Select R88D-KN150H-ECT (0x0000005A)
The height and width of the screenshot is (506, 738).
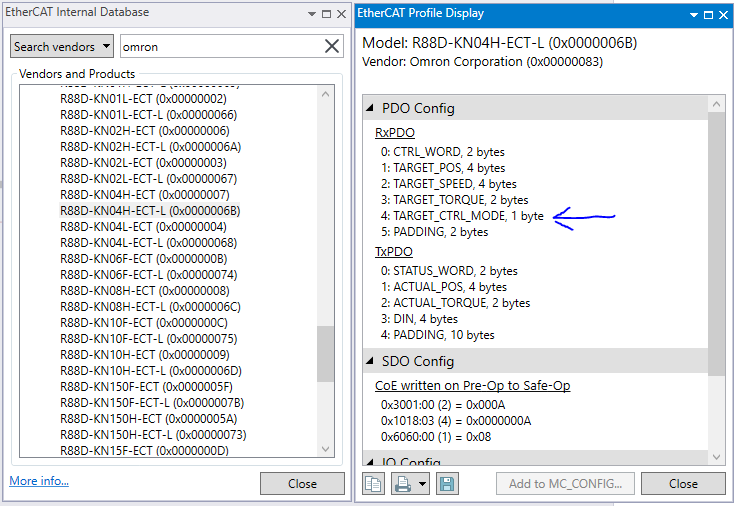[148, 419]
